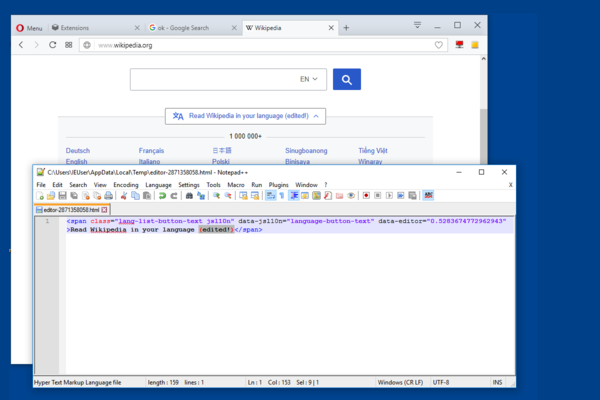Viewport: 600px width, 400px height.
Task: Click the yellow extension icon in Opera toolbar
Action: point(475,45)
